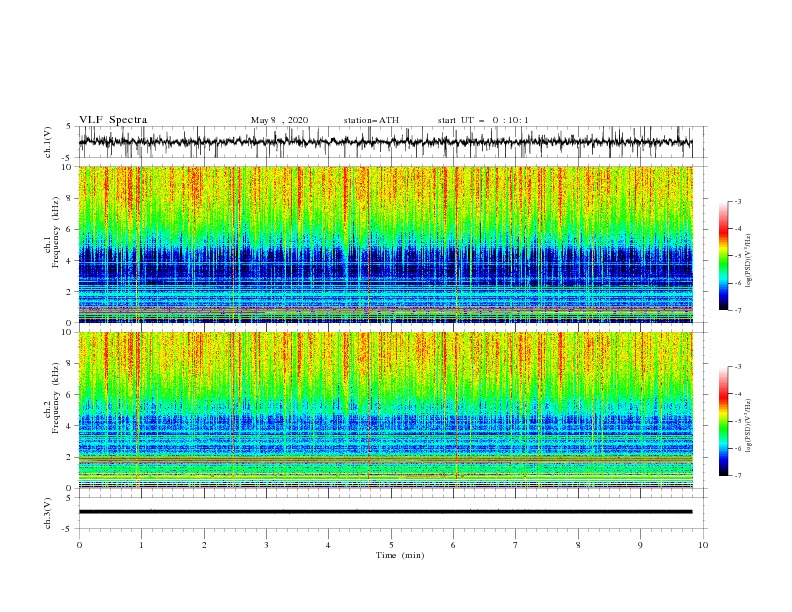Click the upper color scale bar beside ch.1
The width and height of the screenshot is (792, 612).
click(x=723, y=256)
